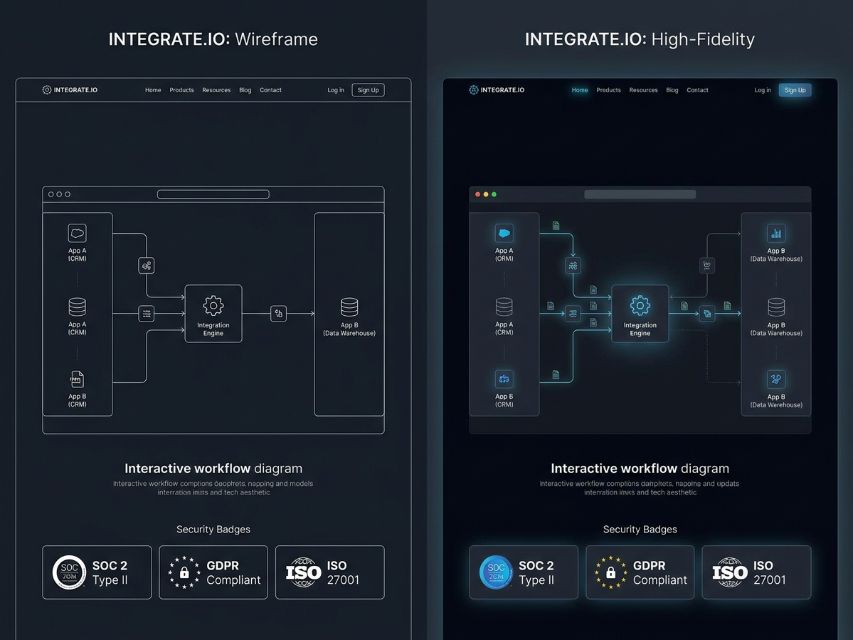Click the address bar in the Wireframe browser frame

pos(213,194)
